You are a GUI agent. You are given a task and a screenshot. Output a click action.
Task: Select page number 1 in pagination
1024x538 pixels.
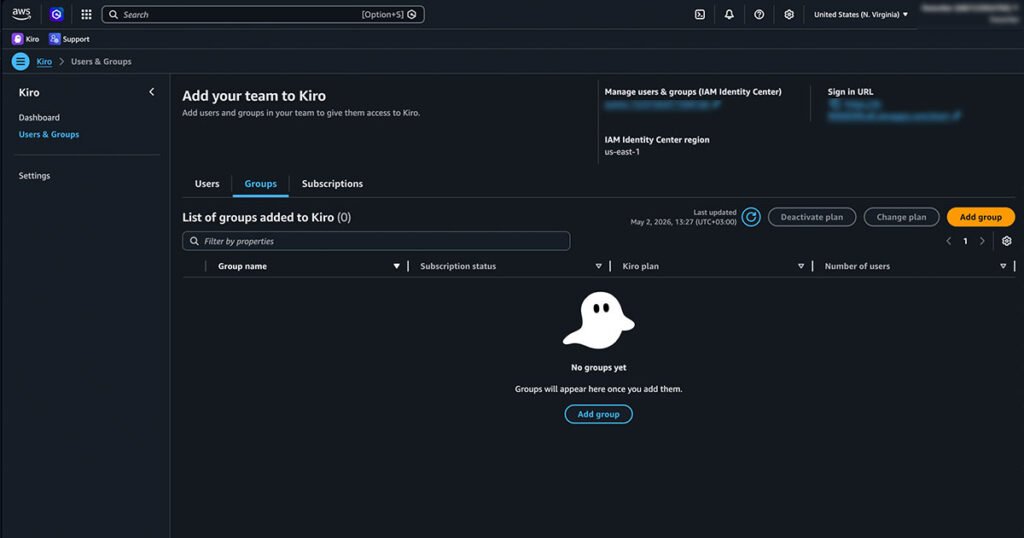pyautogui.click(x=965, y=241)
